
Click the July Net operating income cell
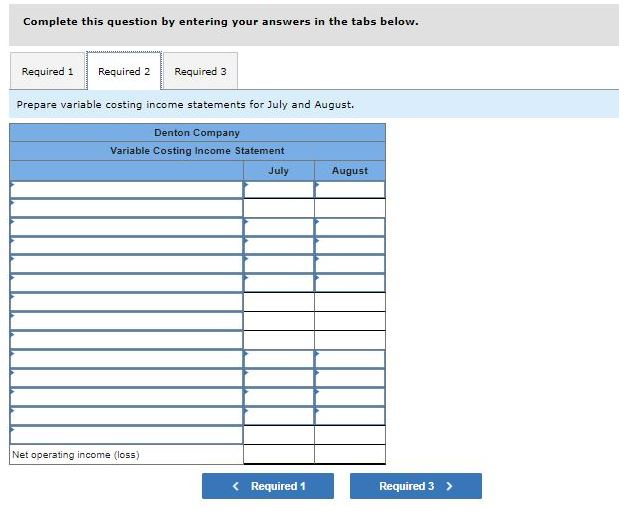(x=279, y=454)
